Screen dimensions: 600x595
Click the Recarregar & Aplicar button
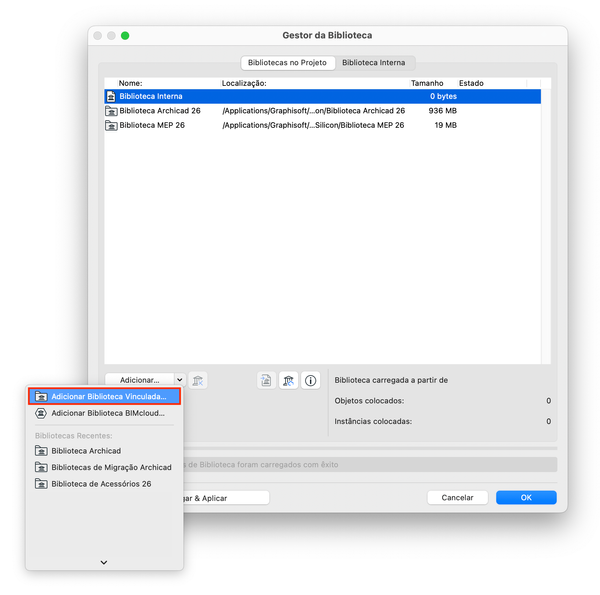[x=226, y=498]
